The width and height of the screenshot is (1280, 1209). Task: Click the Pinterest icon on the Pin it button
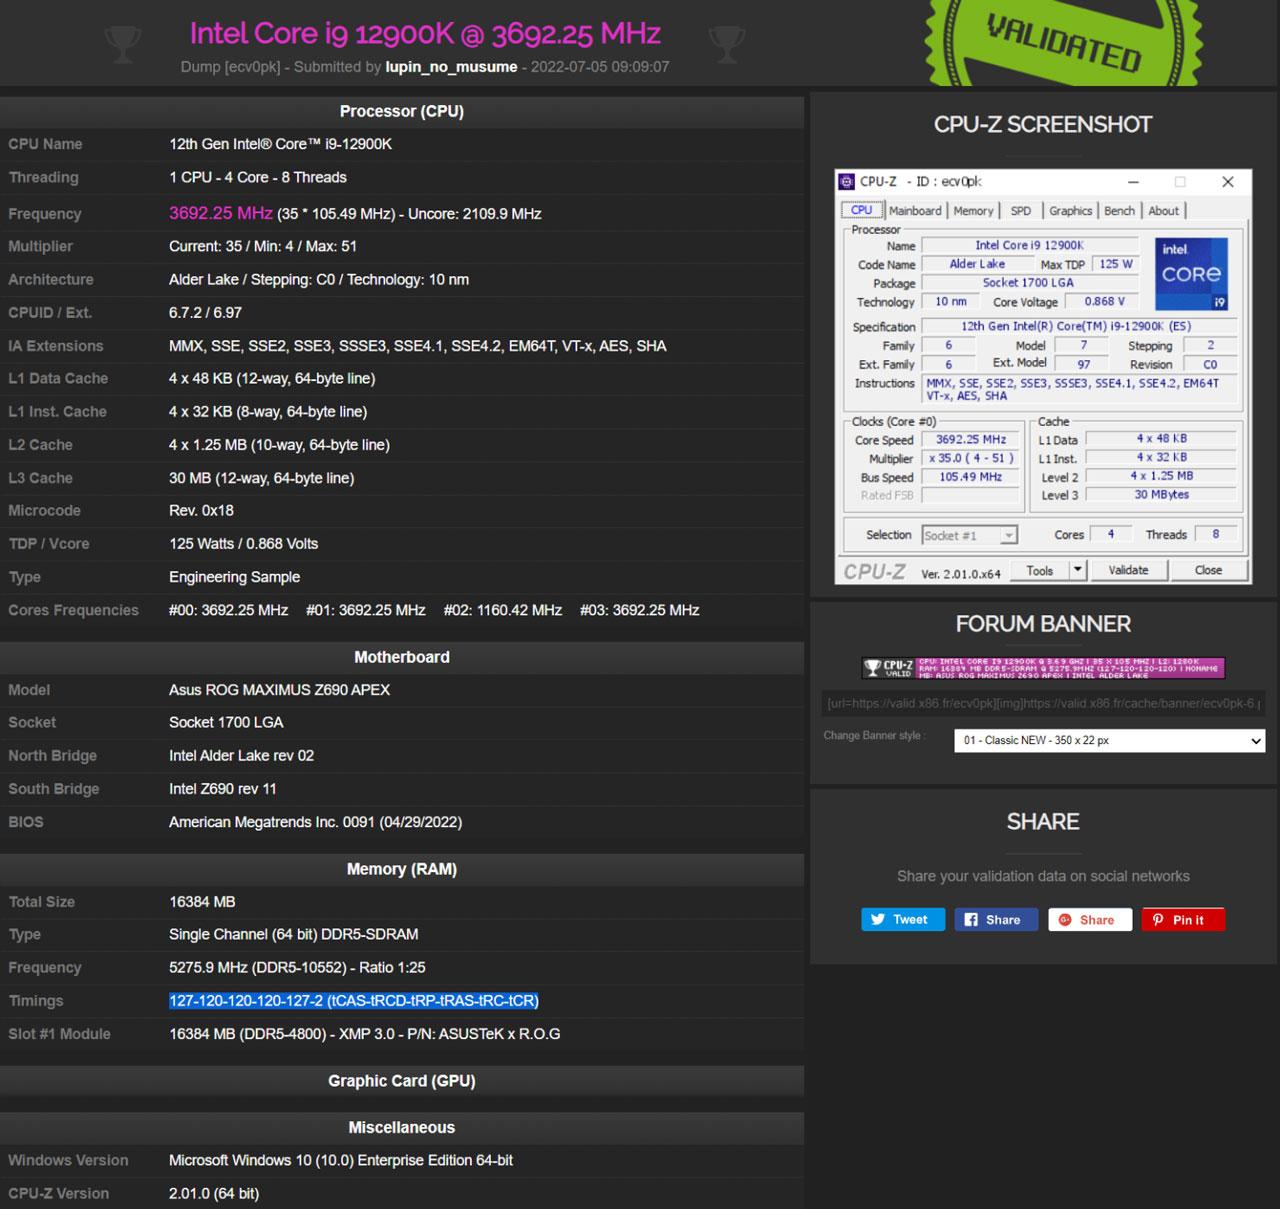click(1158, 919)
